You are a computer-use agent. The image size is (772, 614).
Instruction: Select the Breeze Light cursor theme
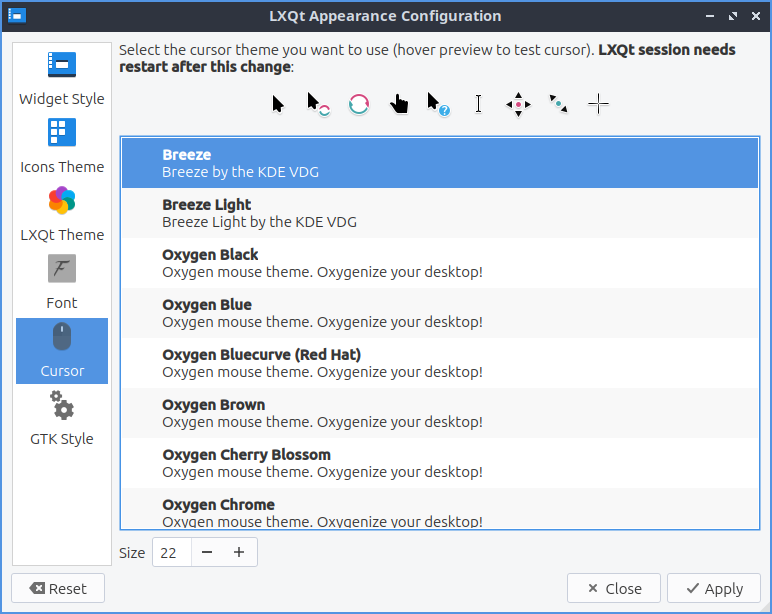439,213
